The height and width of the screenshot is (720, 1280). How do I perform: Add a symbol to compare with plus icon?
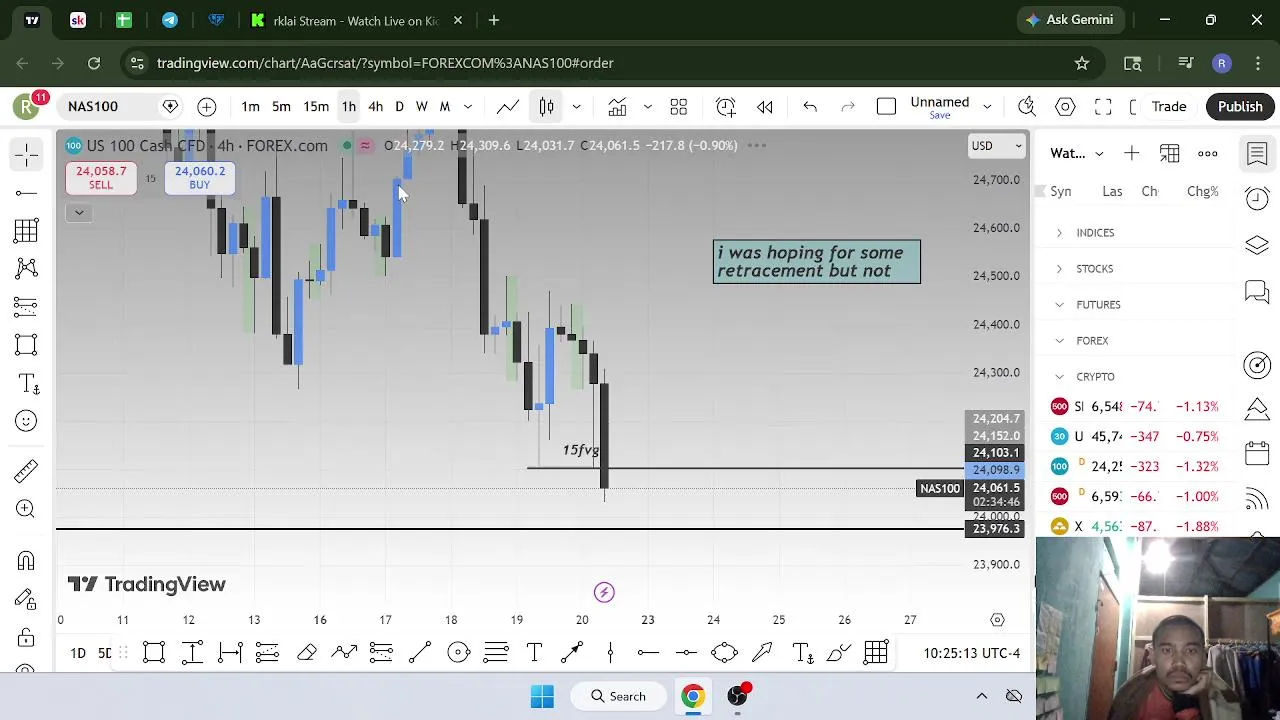click(x=207, y=106)
